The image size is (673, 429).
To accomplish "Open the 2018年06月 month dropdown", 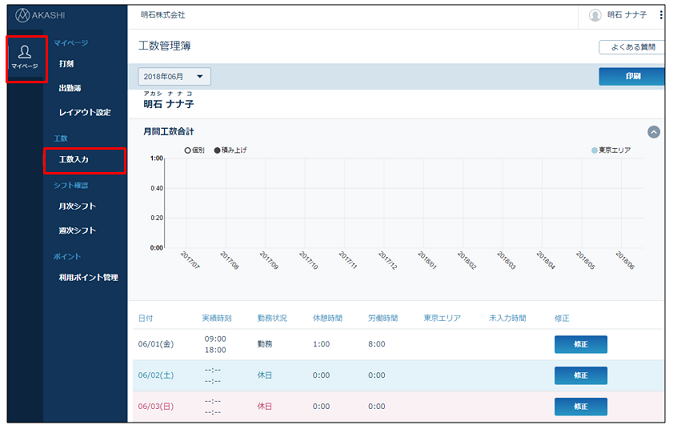I will [x=174, y=77].
